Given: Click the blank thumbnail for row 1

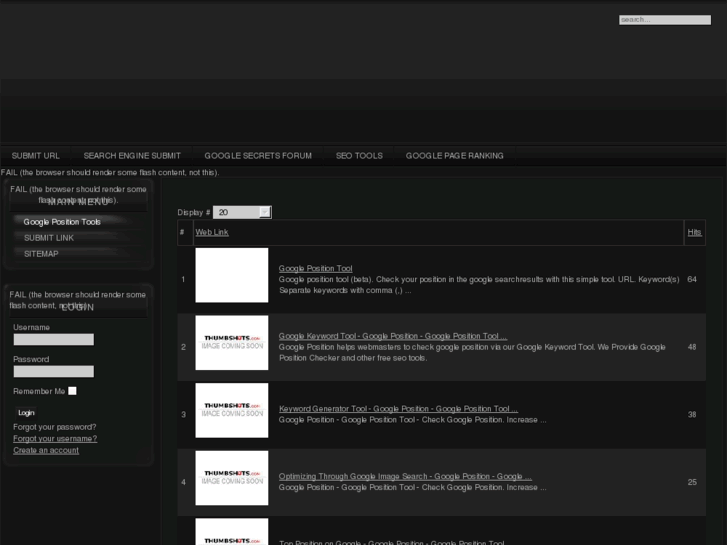Looking at the screenshot, I should (232, 275).
